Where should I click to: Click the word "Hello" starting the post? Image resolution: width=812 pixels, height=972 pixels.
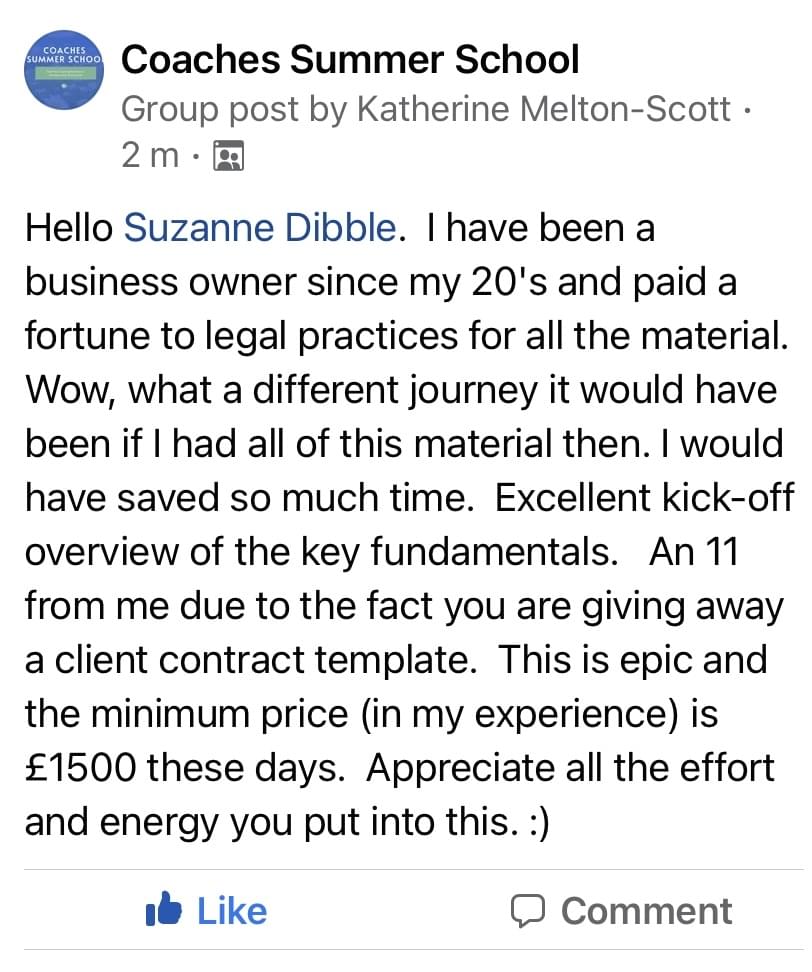click(x=68, y=228)
